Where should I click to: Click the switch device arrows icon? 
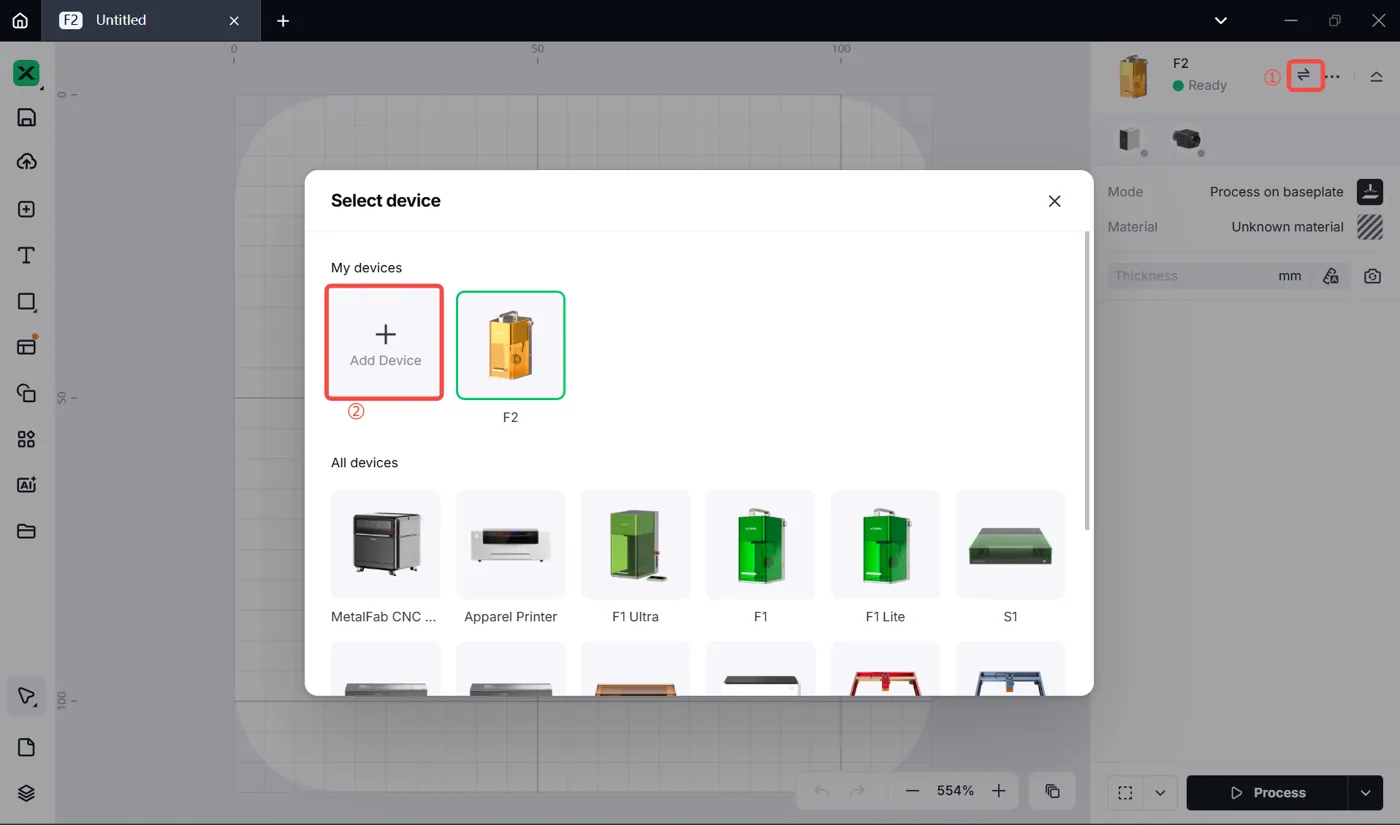point(1304,75)
